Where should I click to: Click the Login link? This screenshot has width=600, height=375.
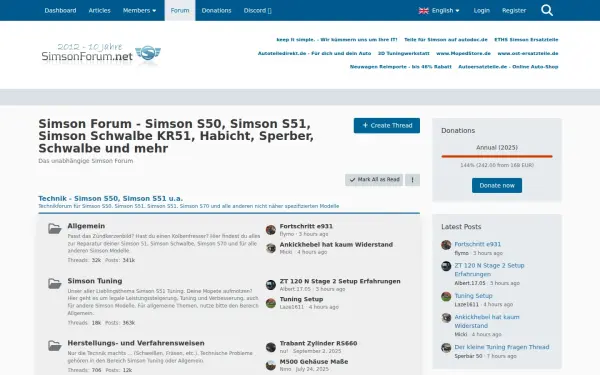481,10
